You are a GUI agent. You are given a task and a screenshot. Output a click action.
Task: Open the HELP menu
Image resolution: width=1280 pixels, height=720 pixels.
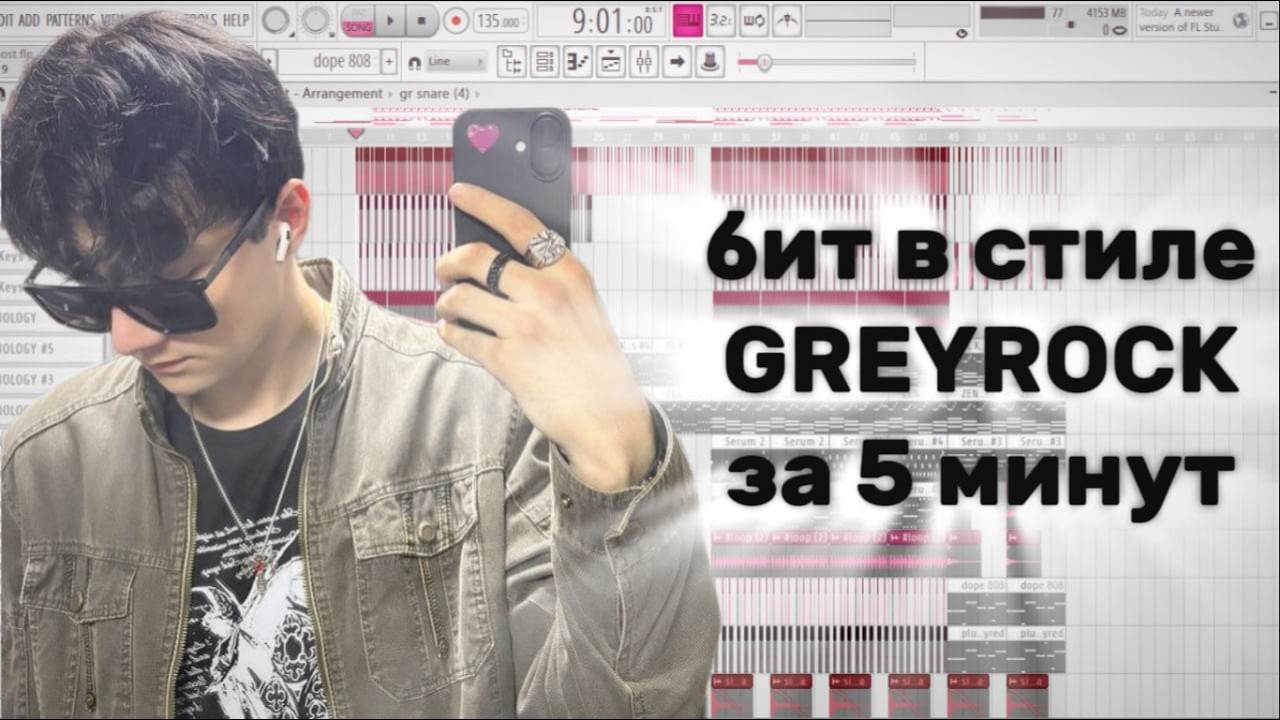(236, 19)
